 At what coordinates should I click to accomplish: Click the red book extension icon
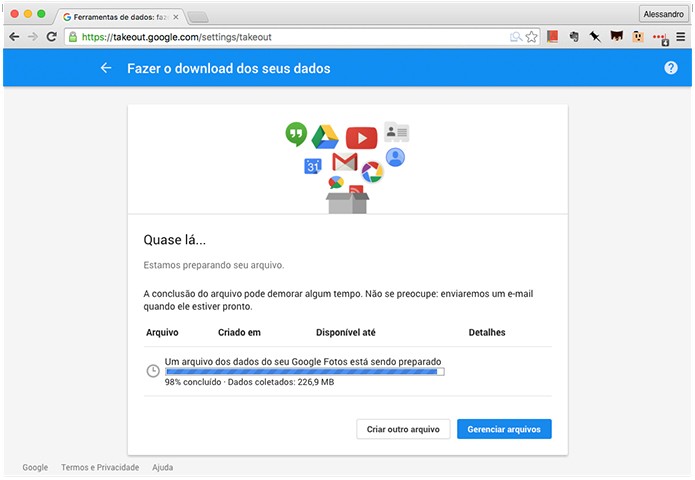coord(552,36)
